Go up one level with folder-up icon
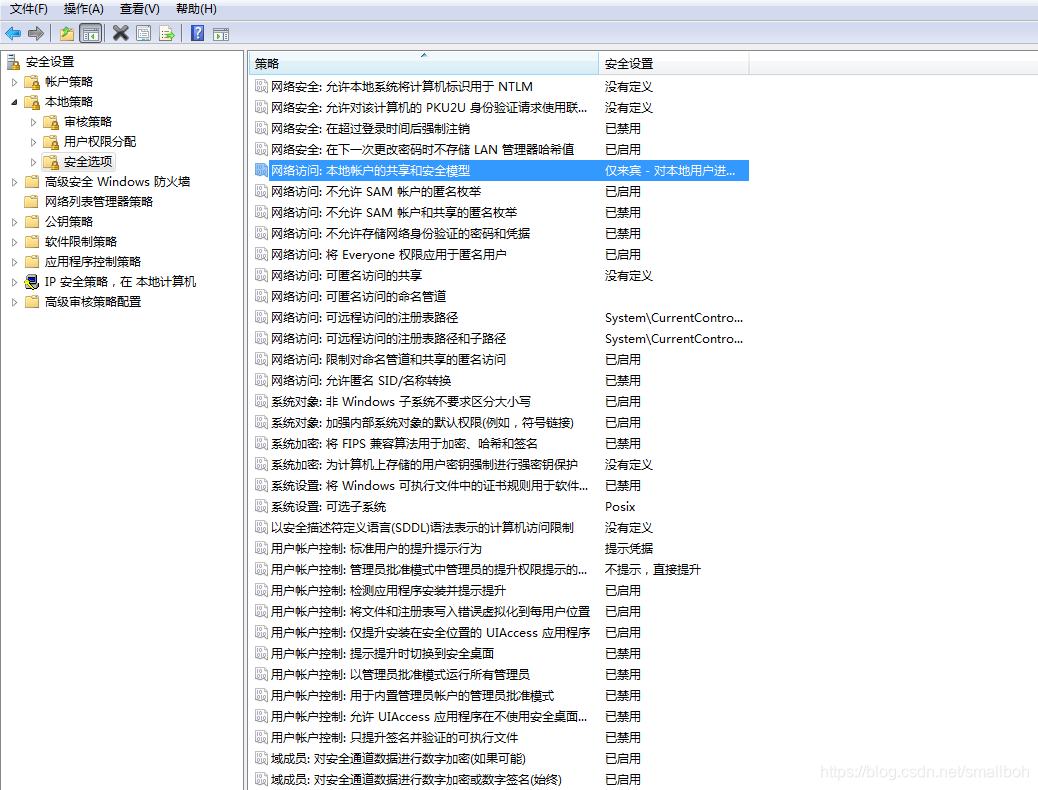The image size is (1038, 790). point(67,33)
